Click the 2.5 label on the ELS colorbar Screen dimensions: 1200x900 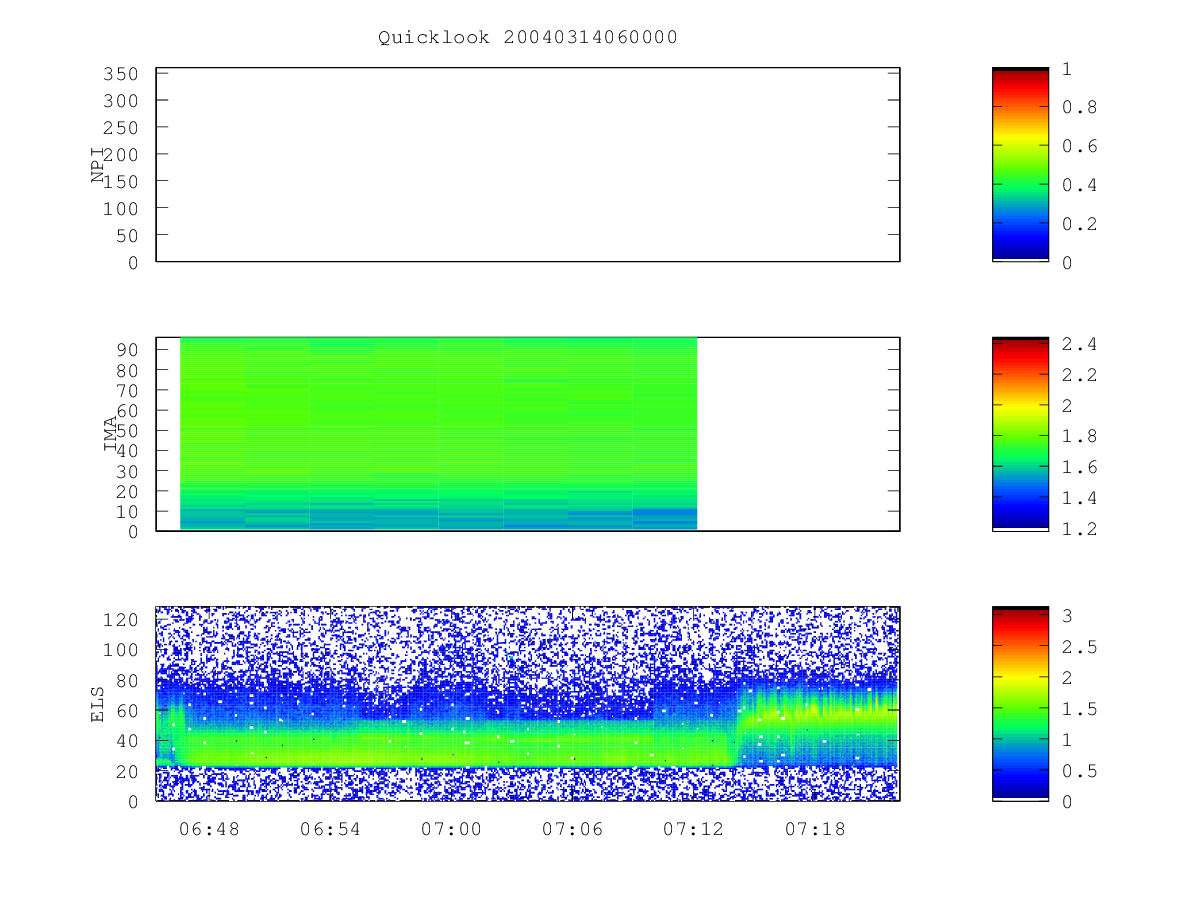1078,647
